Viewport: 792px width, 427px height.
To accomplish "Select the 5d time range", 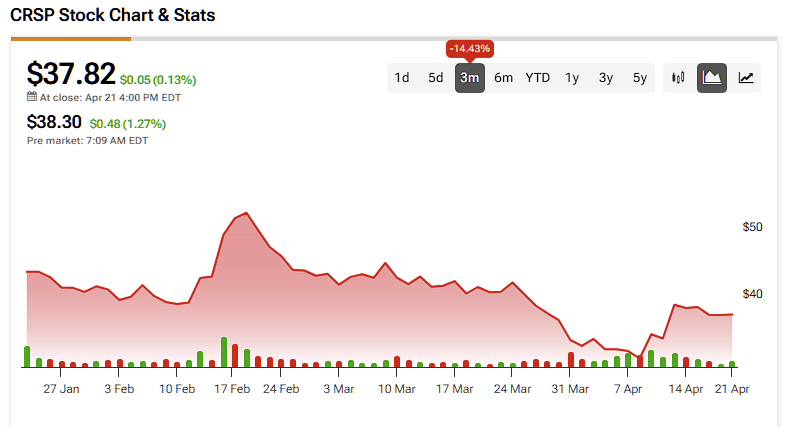I will [x=435, y=78].
